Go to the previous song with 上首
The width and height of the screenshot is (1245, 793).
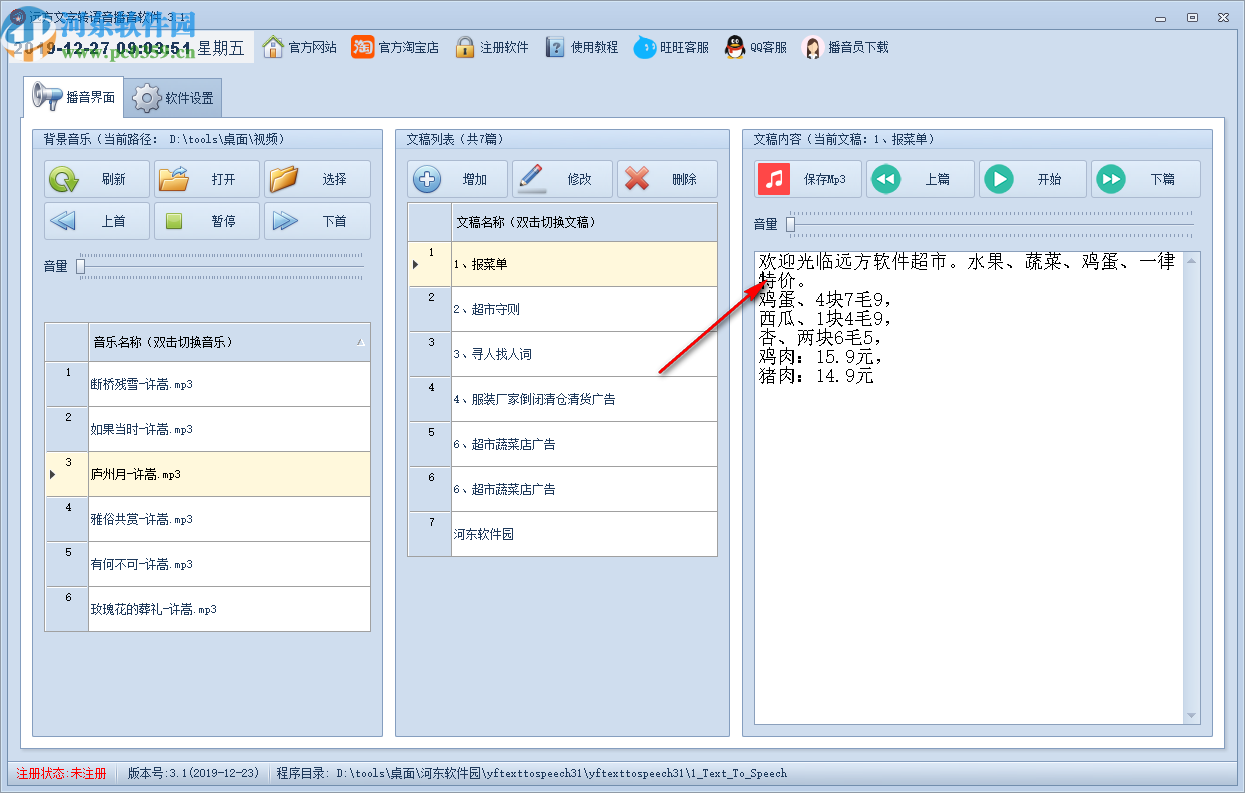coord(97,221)
